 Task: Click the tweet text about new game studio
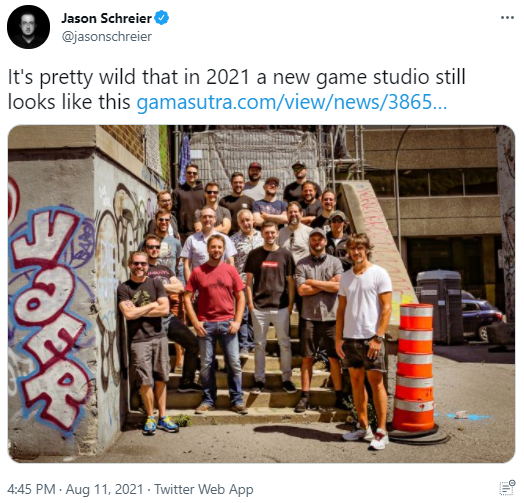tap(236, 89)
